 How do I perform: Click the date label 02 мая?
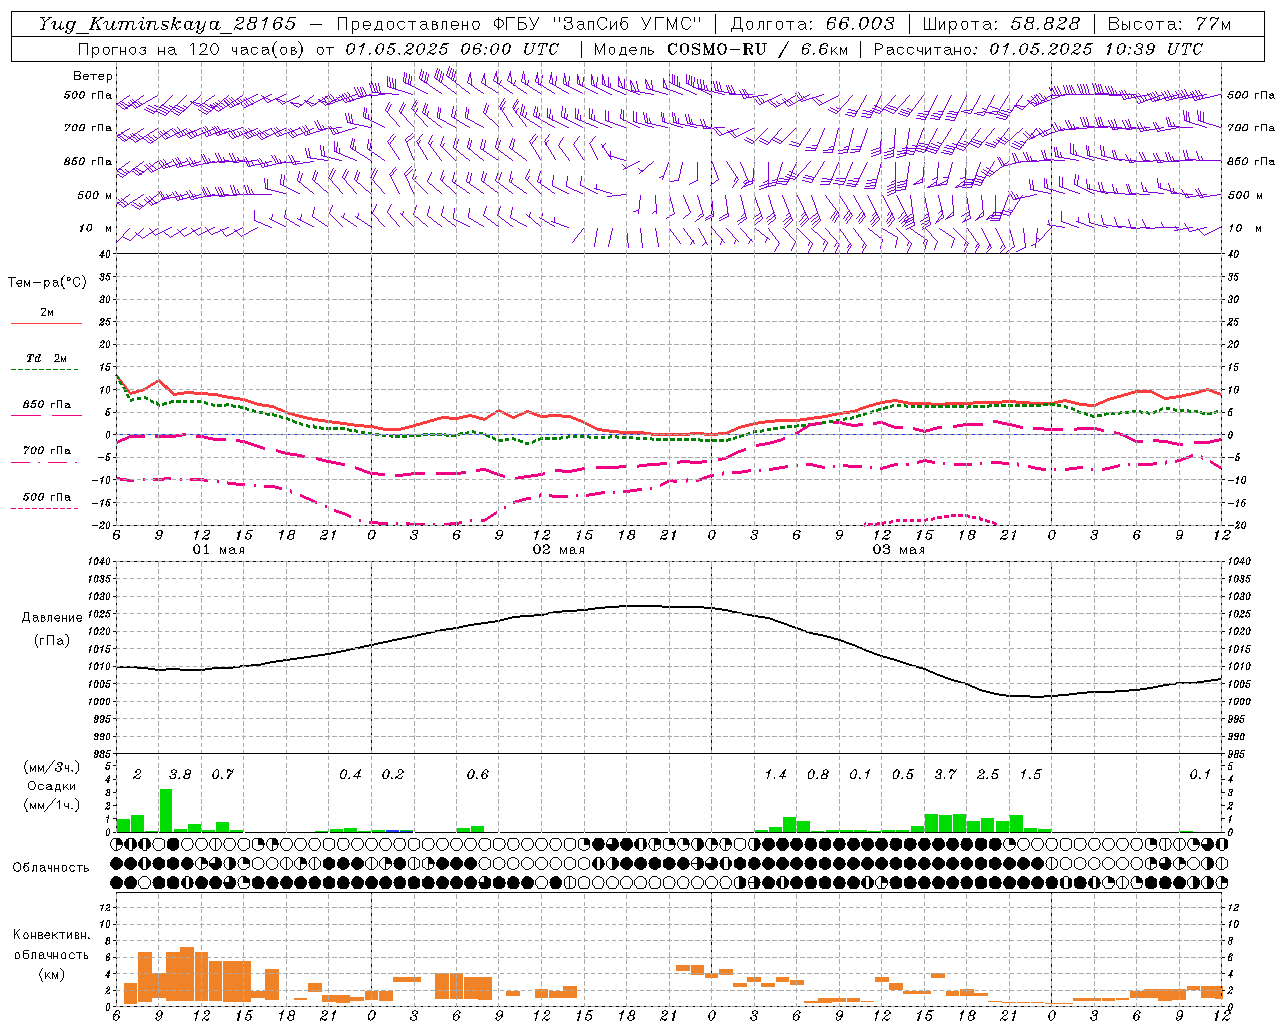pos(559,550)
